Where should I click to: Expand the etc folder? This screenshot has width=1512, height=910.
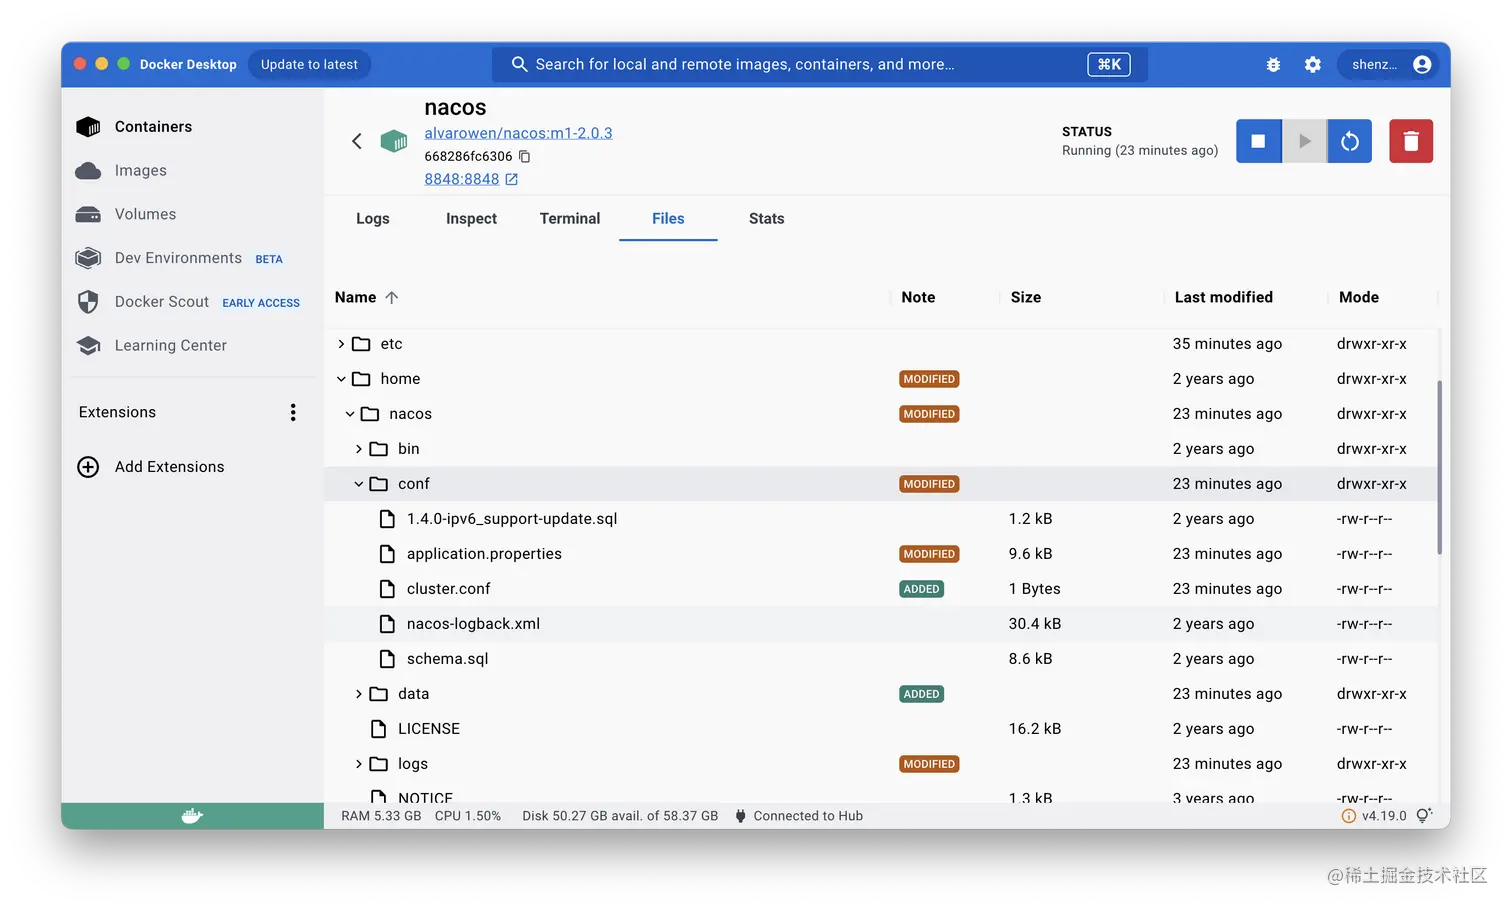[x=341, y=344]
